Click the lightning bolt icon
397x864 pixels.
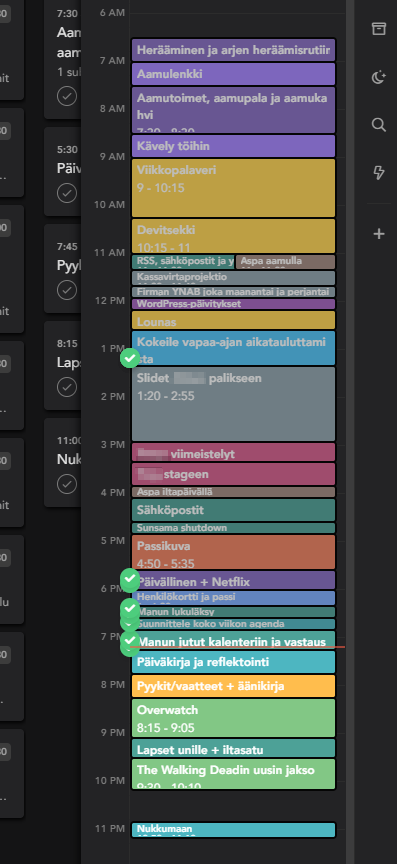click(378, 173)
